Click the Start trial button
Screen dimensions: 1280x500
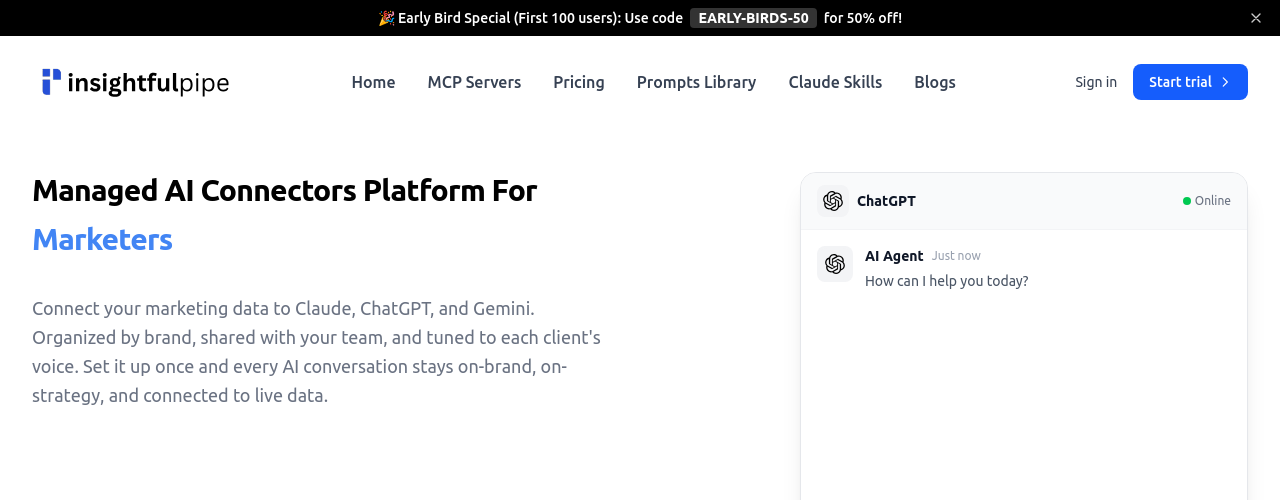coord(1190,82)
